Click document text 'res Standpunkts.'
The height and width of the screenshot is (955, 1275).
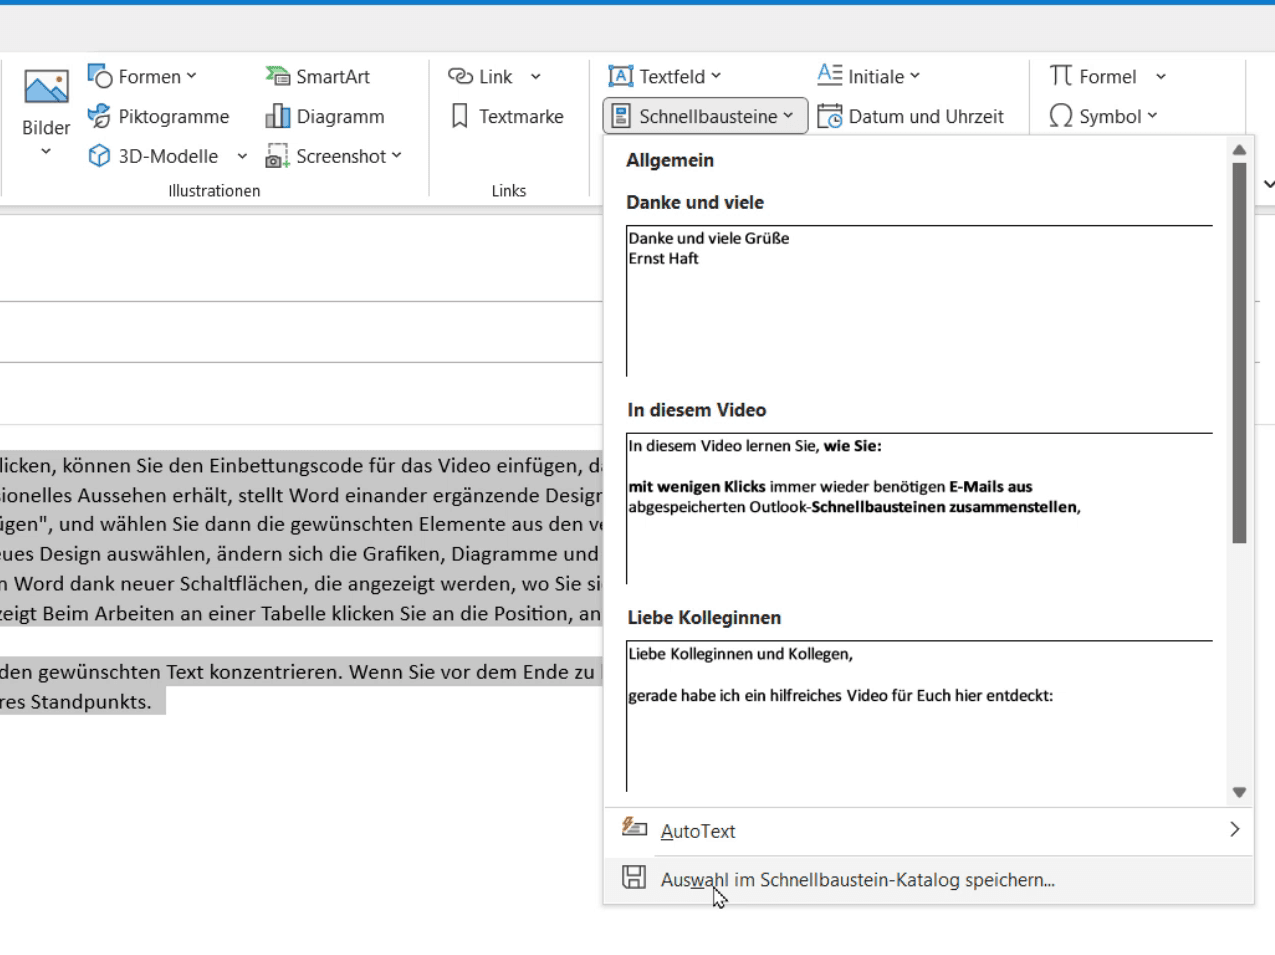(76, 702)
